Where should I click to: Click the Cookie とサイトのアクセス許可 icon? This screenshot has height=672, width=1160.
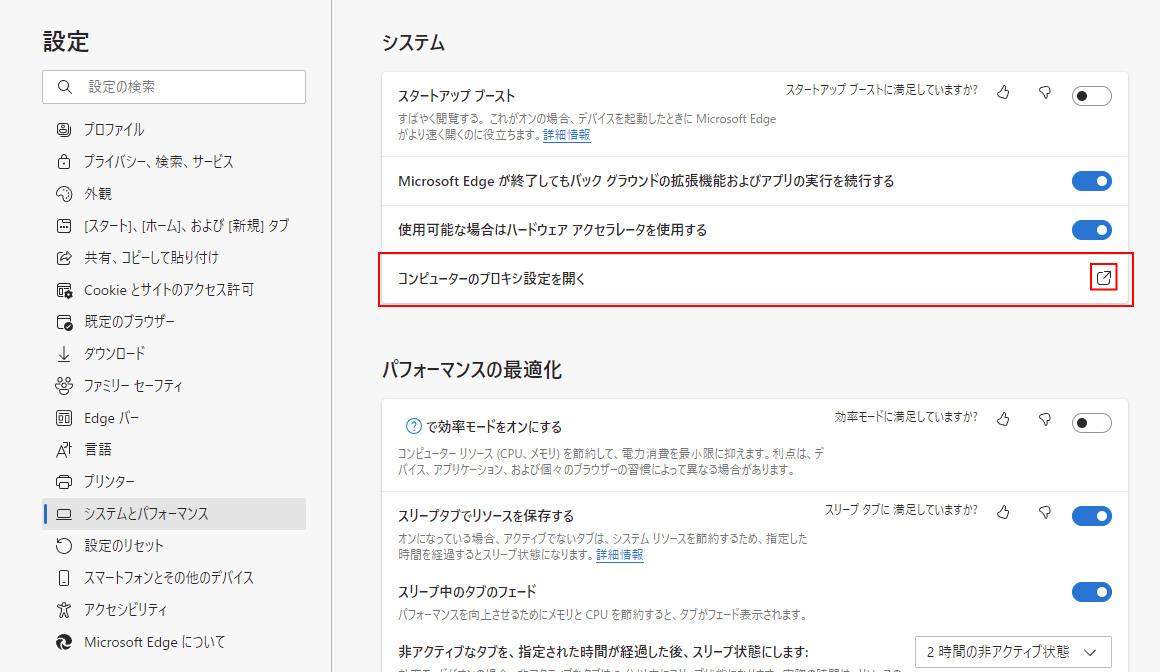pos(64,290)
